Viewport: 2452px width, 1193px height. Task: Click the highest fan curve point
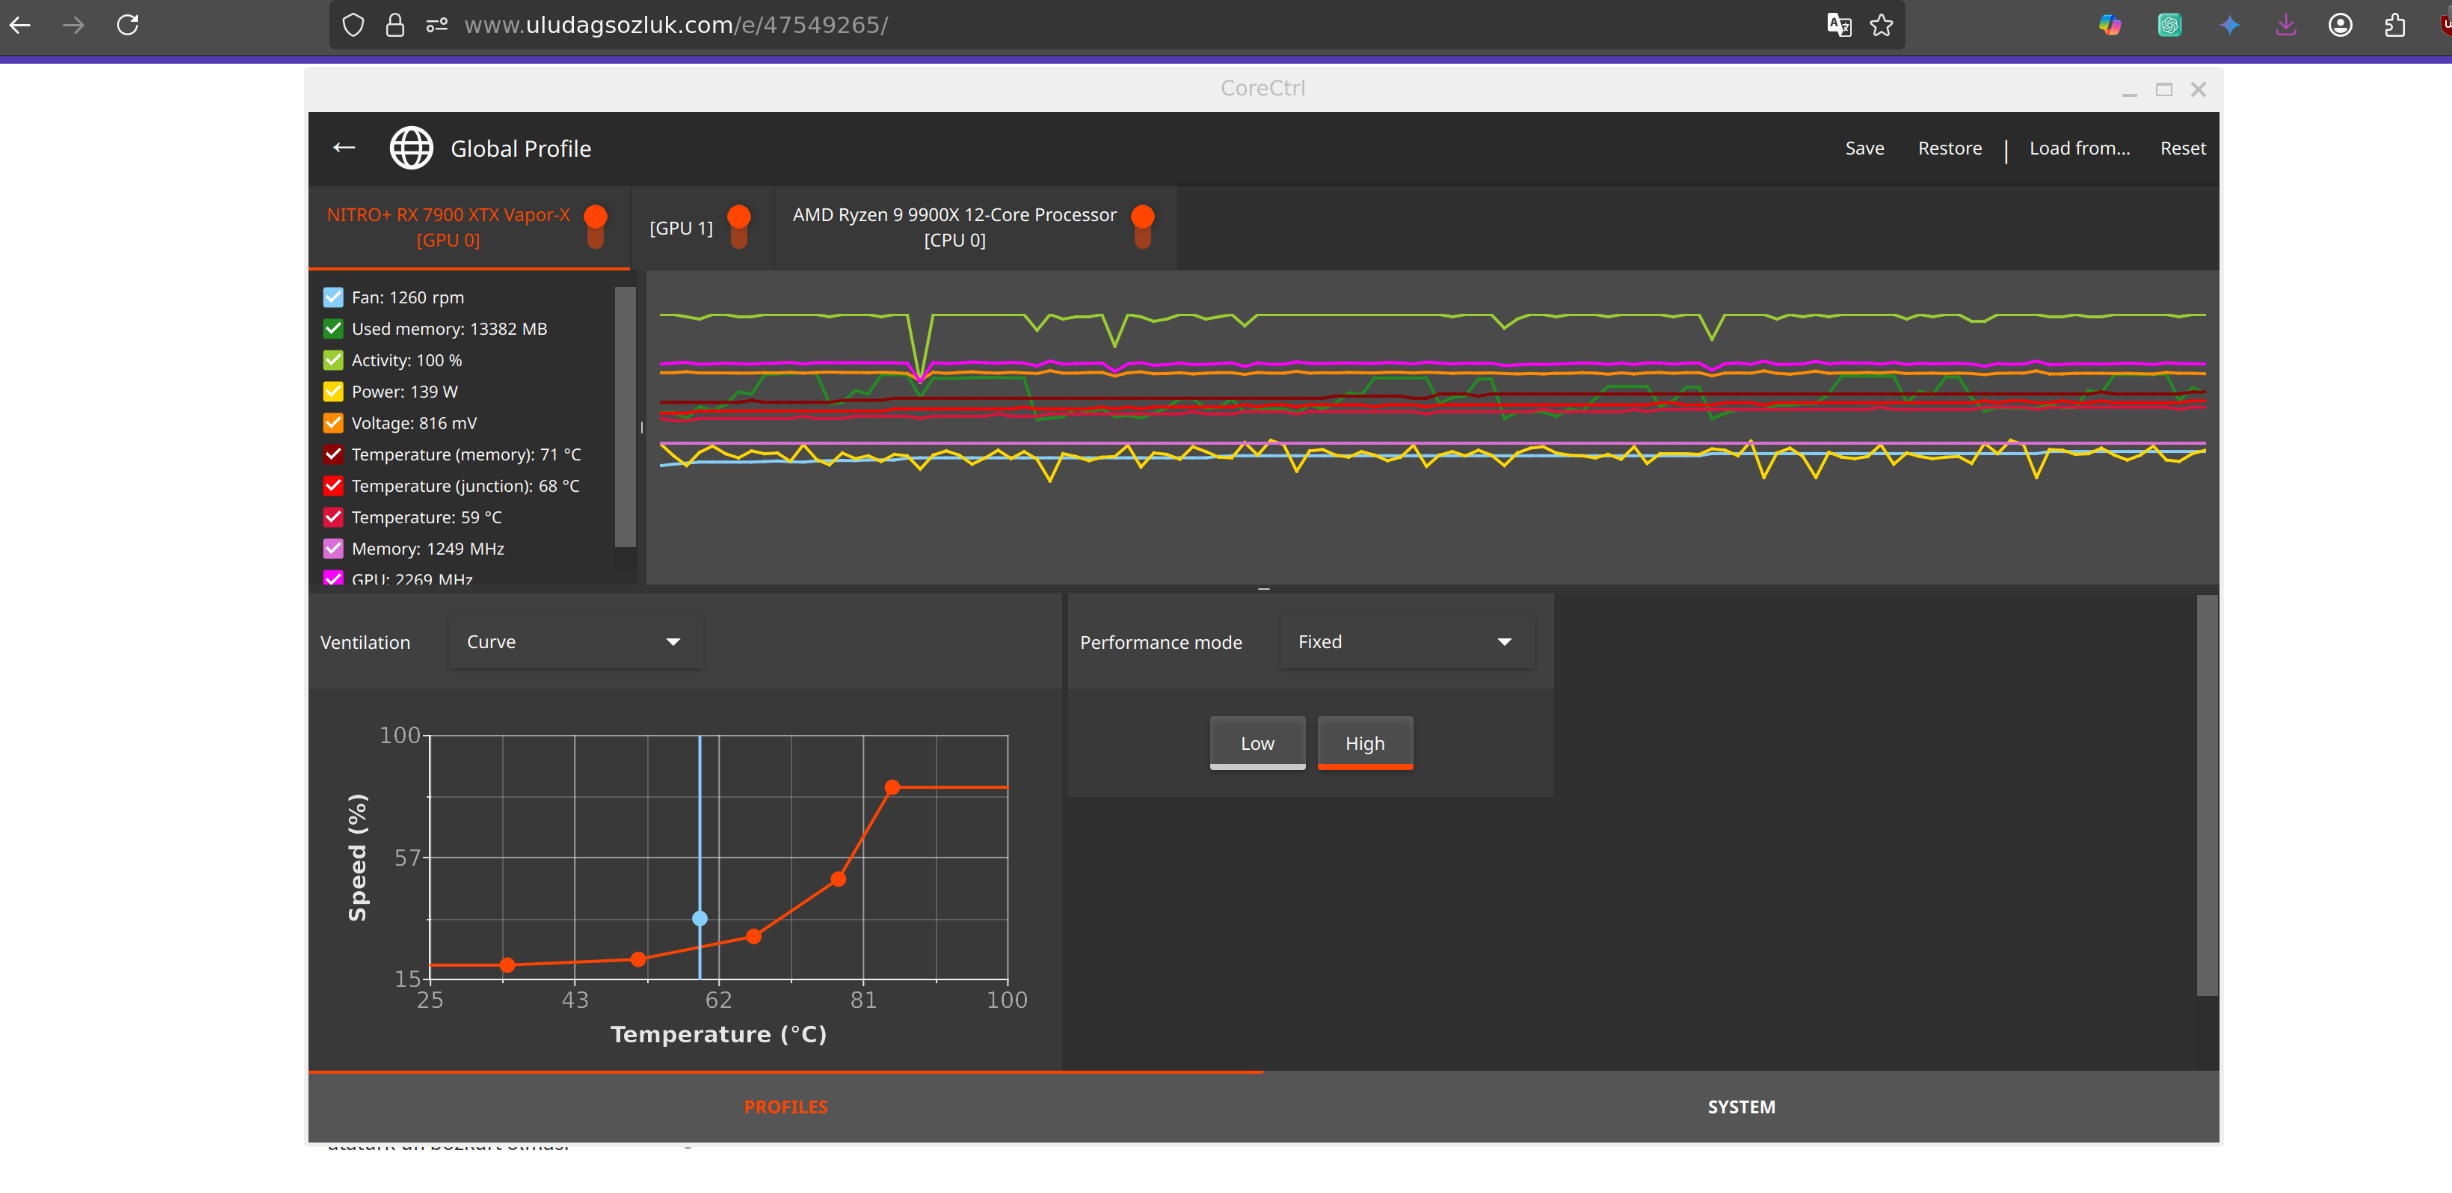(x=893, y=788)
